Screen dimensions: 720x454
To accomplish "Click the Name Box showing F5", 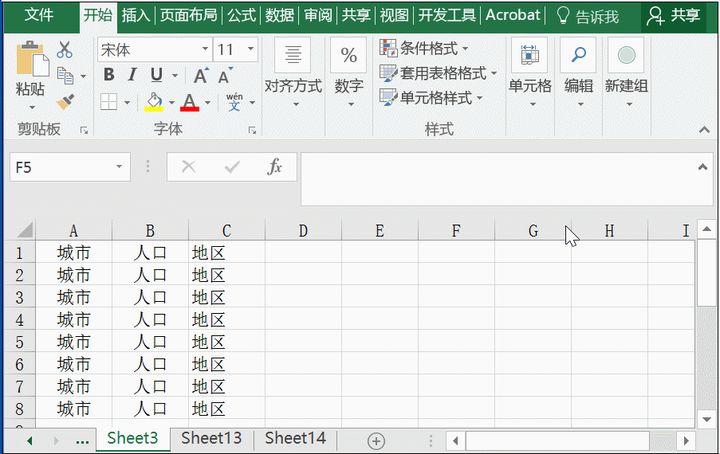I will click(60, 167).
